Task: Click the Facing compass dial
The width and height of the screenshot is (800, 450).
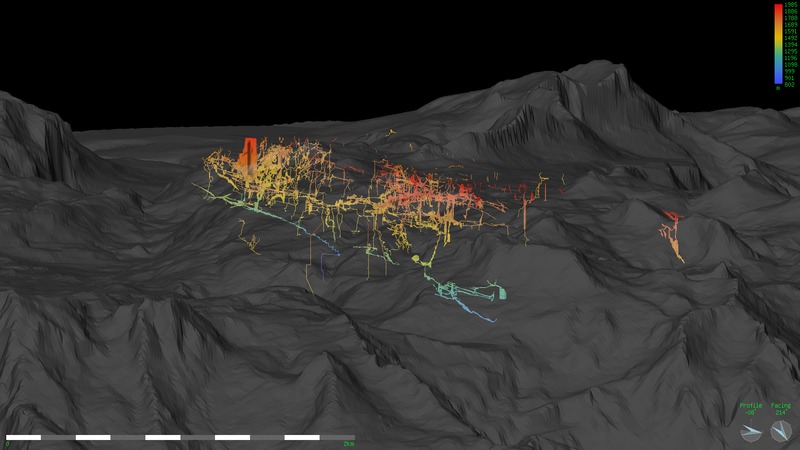Action: click(x=781, y=431)
